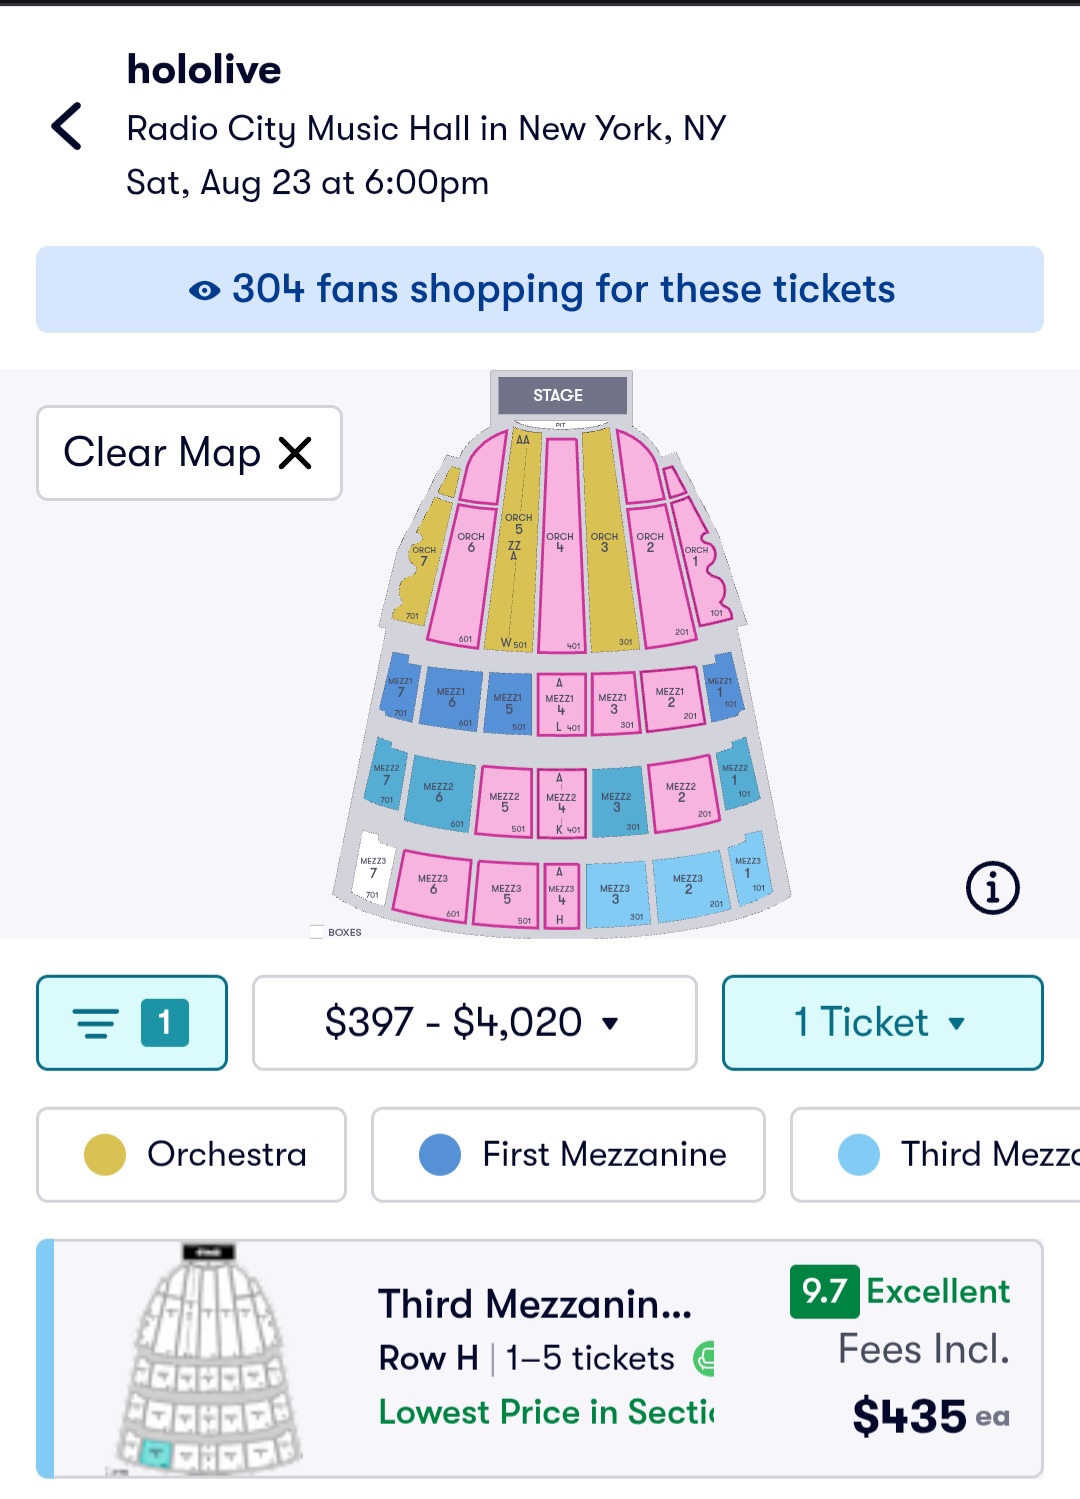Select the STAGE block on the seat map
Screen dimensions: 1080x1499
click(558, 395)
